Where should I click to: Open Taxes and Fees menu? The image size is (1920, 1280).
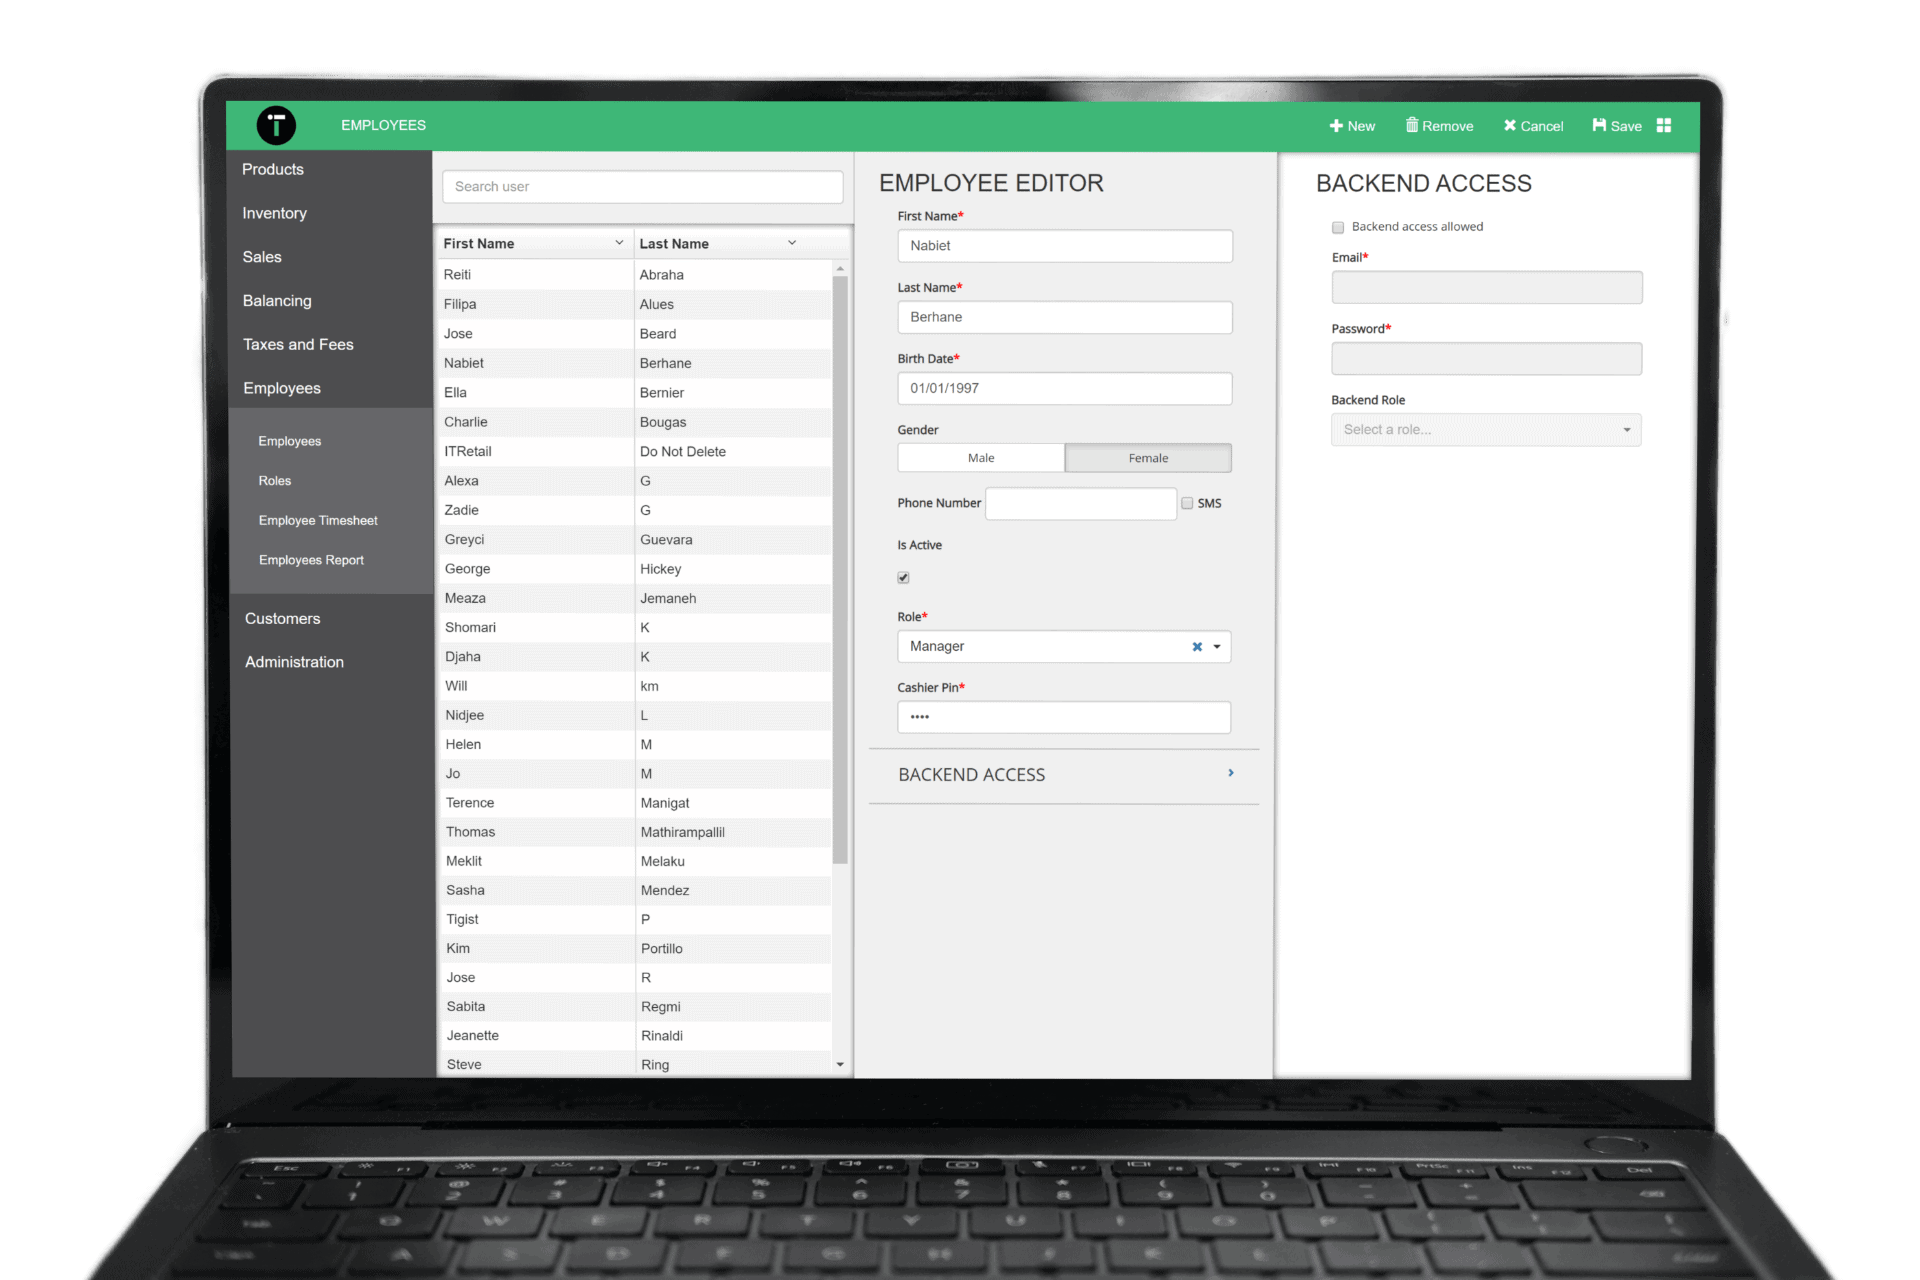pyautogui.click(x=298, y=344)
